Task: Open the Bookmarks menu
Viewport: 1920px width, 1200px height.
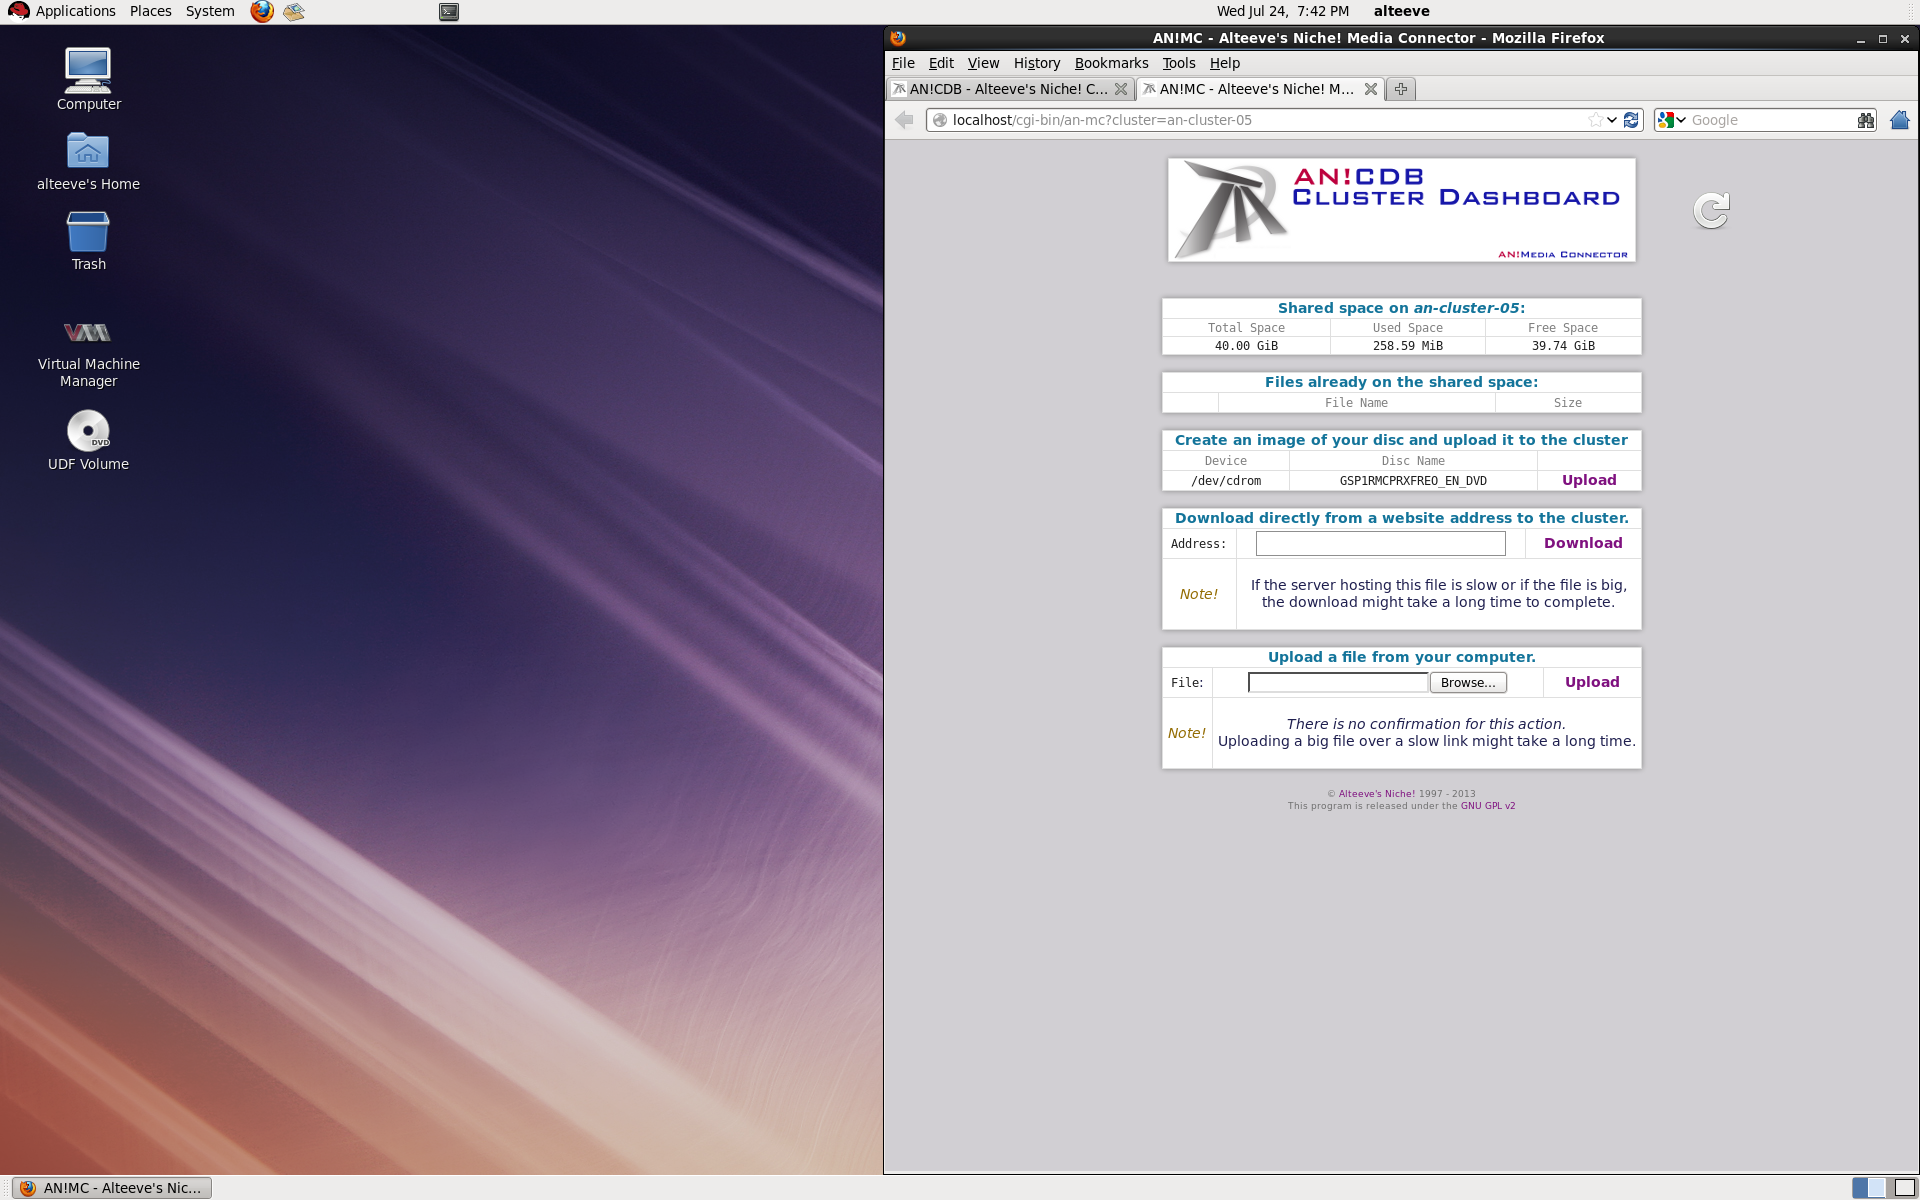Action: (1111, 63)
